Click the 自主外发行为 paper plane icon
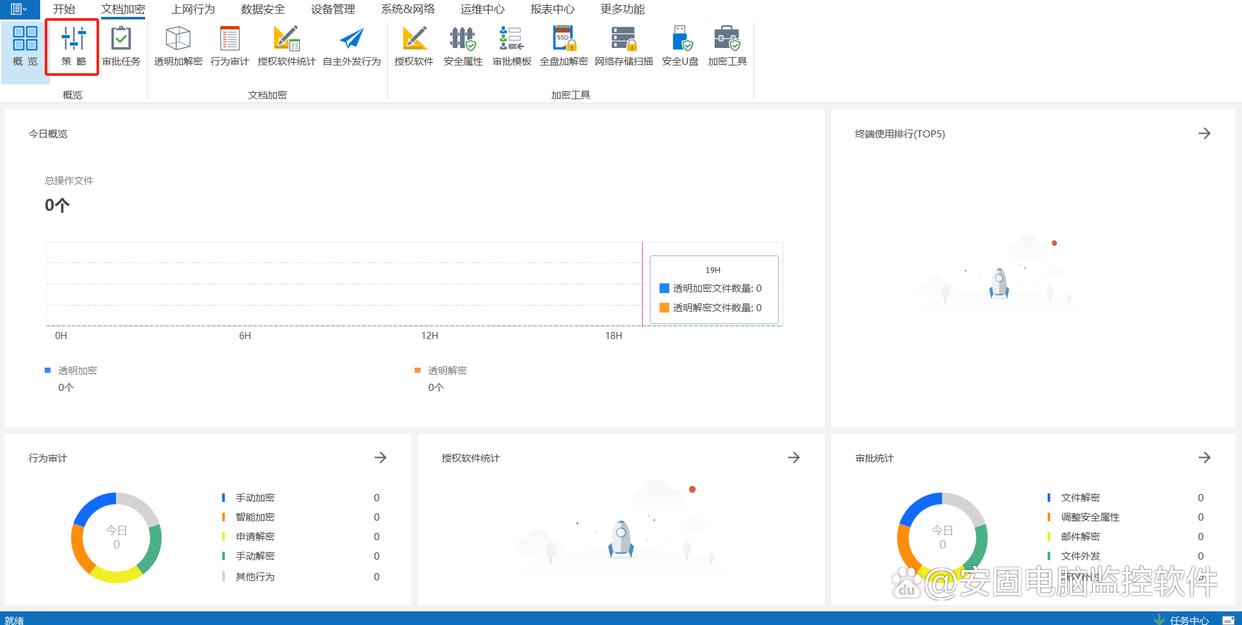 [x=352, y=46]
